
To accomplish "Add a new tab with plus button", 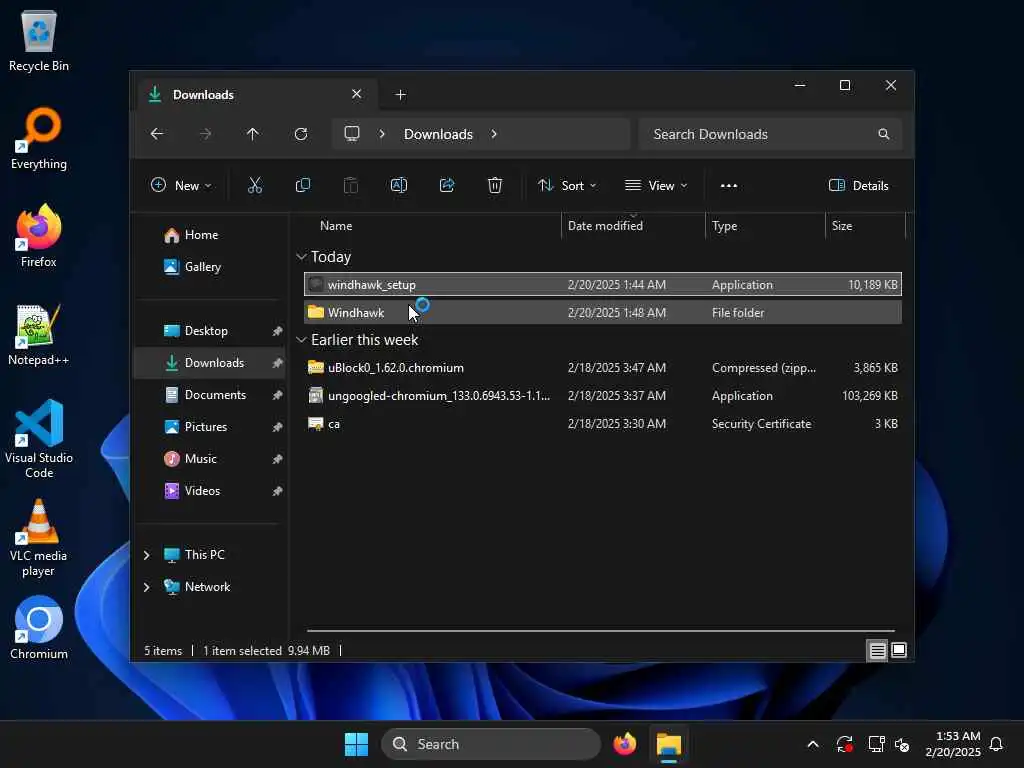I will [x=400, y=95].
